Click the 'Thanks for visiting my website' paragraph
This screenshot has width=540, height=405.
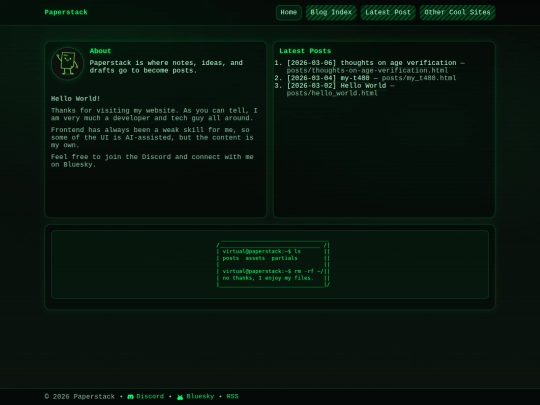coord(154,114)
